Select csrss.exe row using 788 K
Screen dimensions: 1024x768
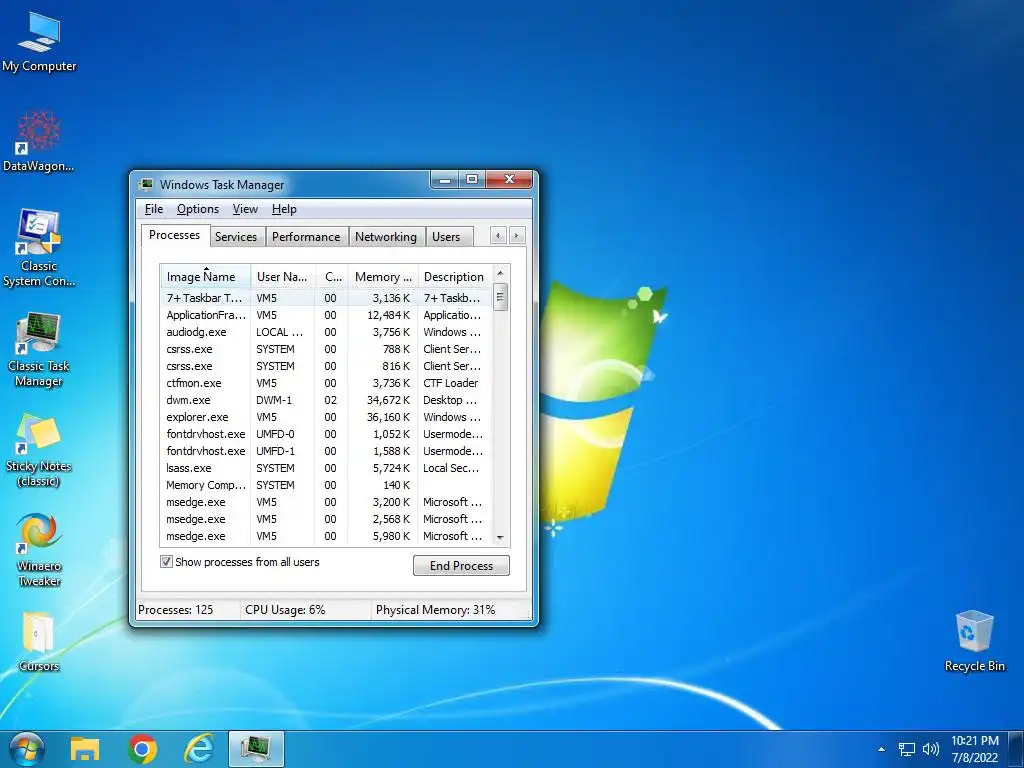(326, 349)
